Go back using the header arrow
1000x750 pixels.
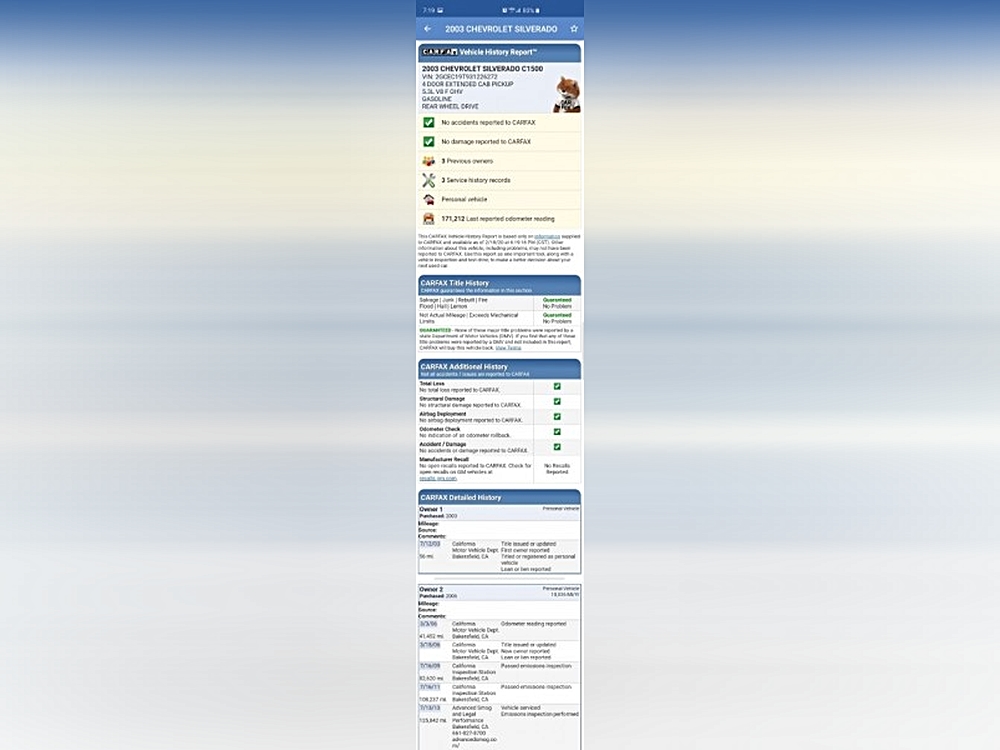[x=427, y=29]
